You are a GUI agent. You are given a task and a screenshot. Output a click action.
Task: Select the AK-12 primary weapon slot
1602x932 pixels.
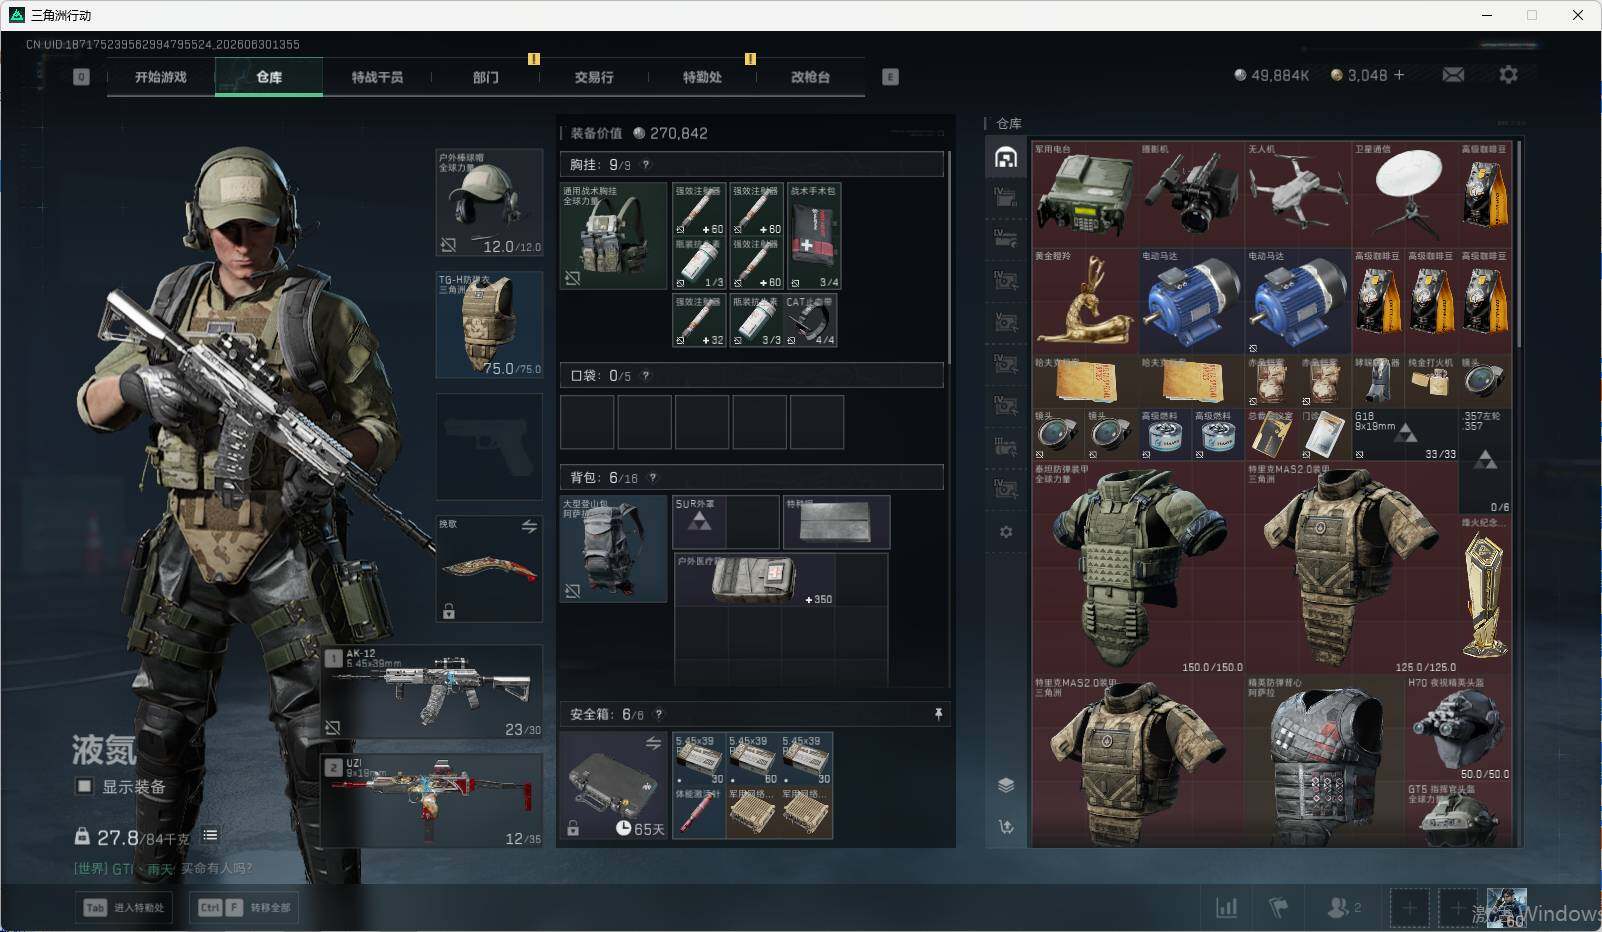433,692
